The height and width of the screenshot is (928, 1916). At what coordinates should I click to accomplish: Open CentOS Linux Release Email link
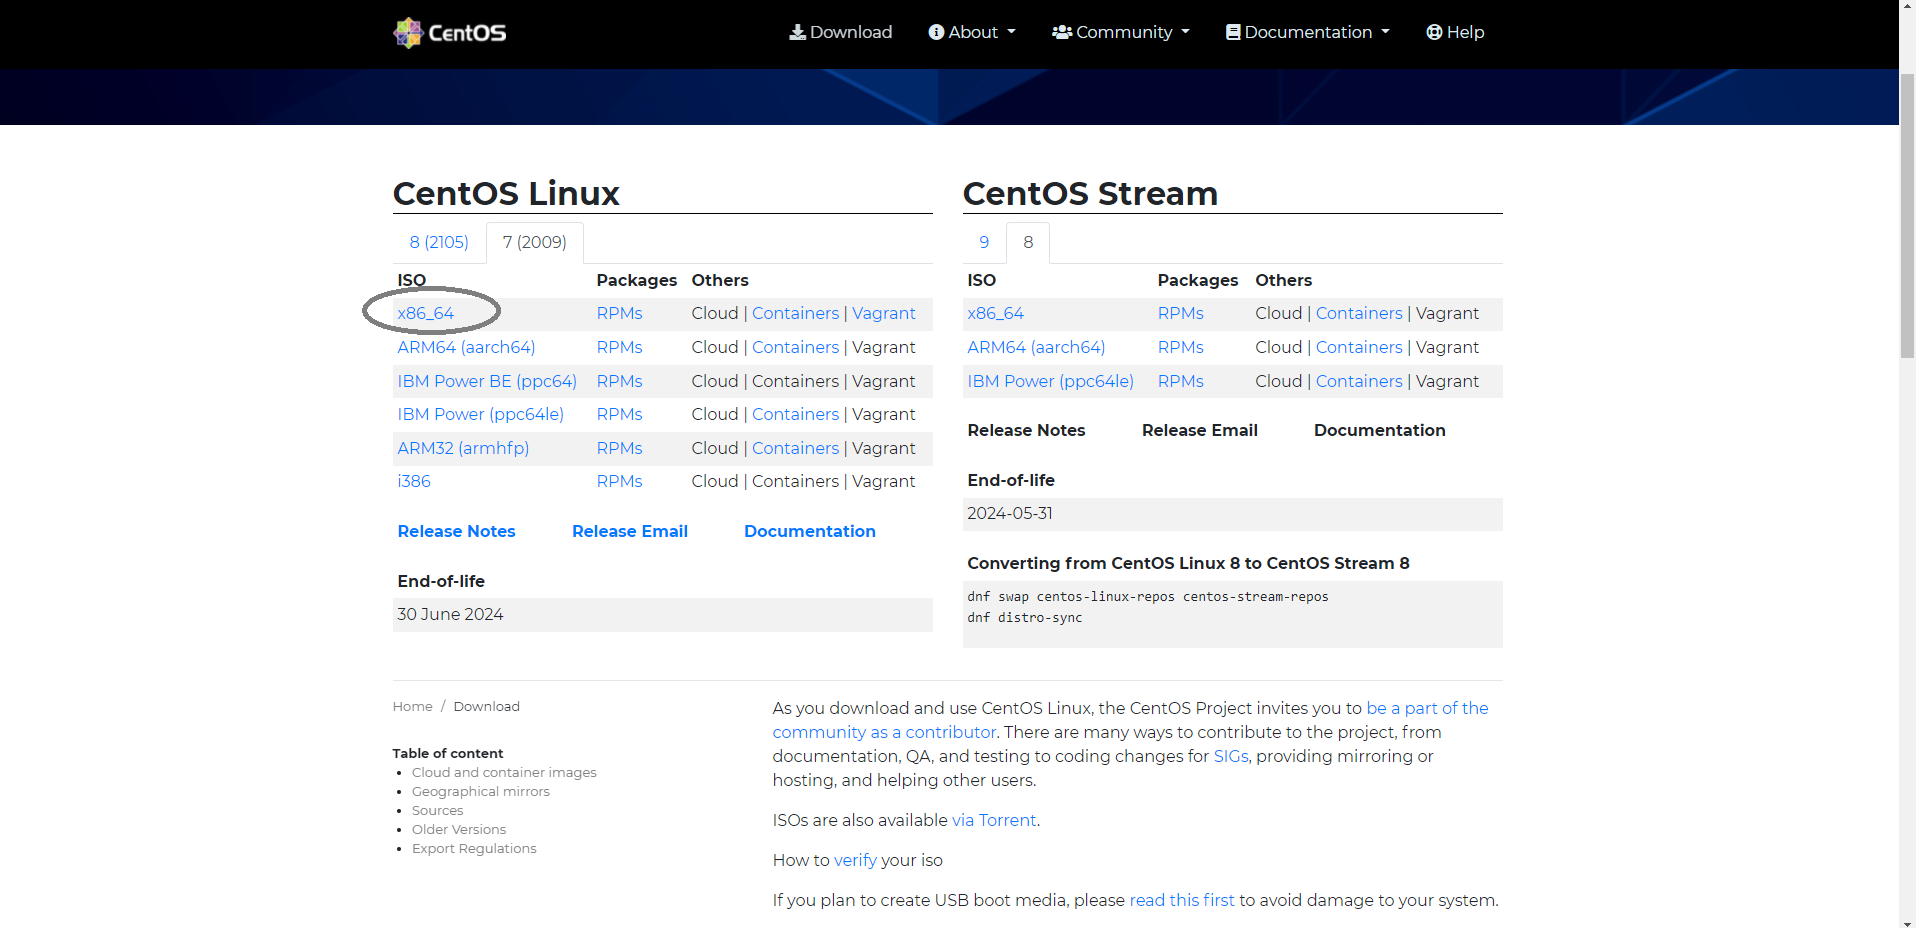tap(630, 531)
